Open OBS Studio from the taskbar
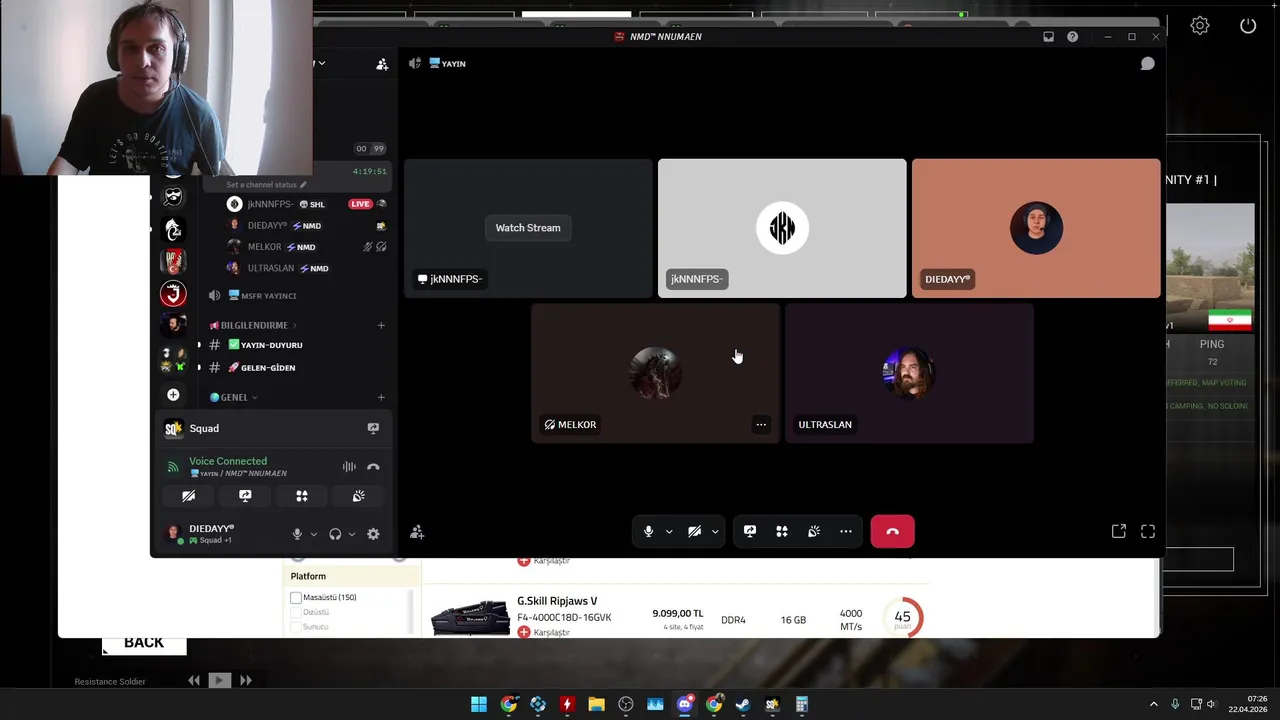 626,704
